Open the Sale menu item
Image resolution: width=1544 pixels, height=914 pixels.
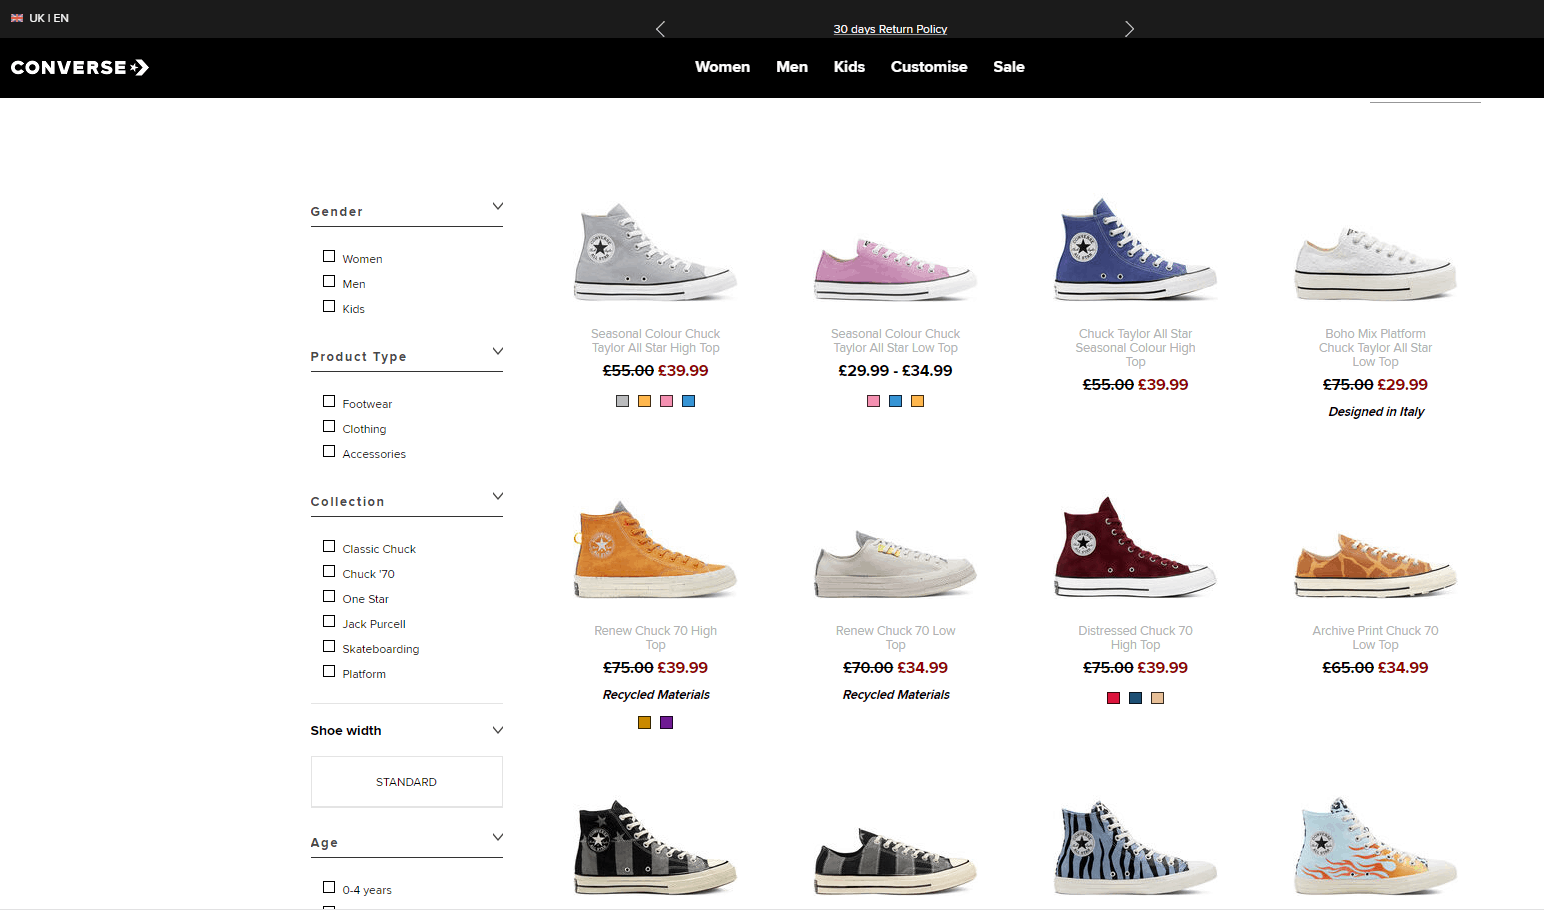(1009, 67)
